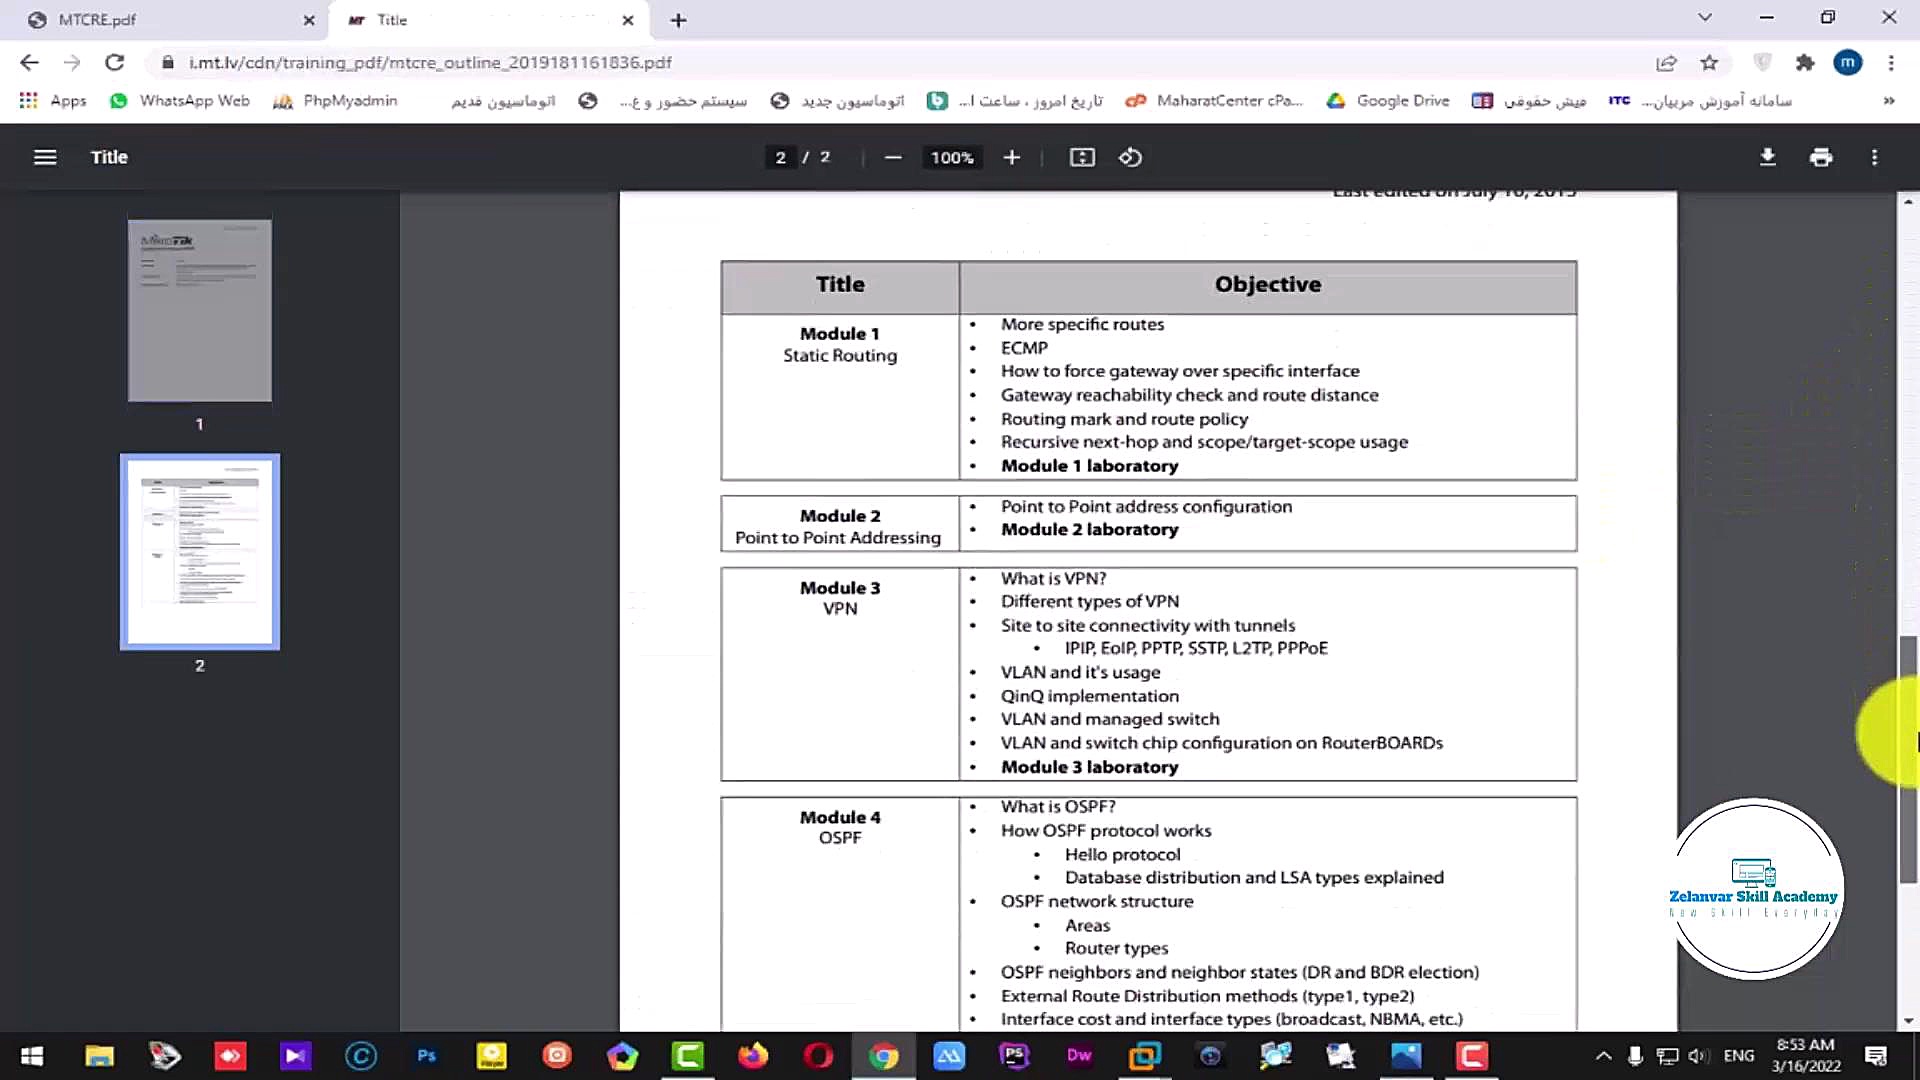Click 'What is OSPF?' text

pos(1058,807)
